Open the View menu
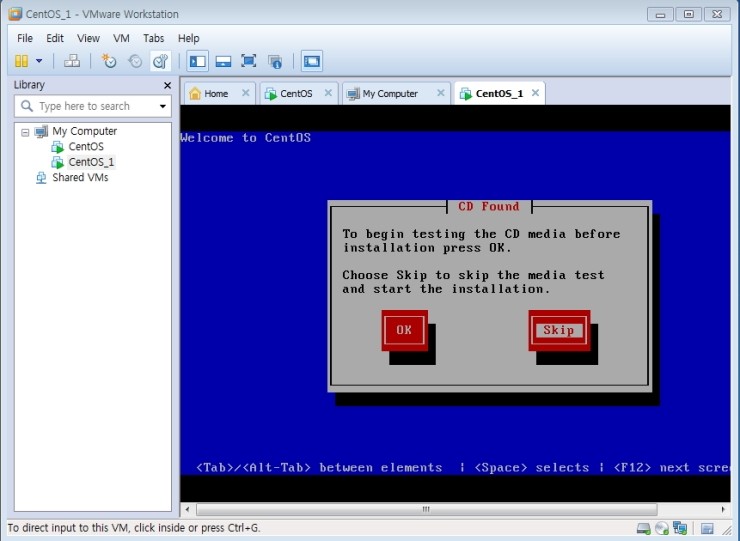 (x=88, y=38)
